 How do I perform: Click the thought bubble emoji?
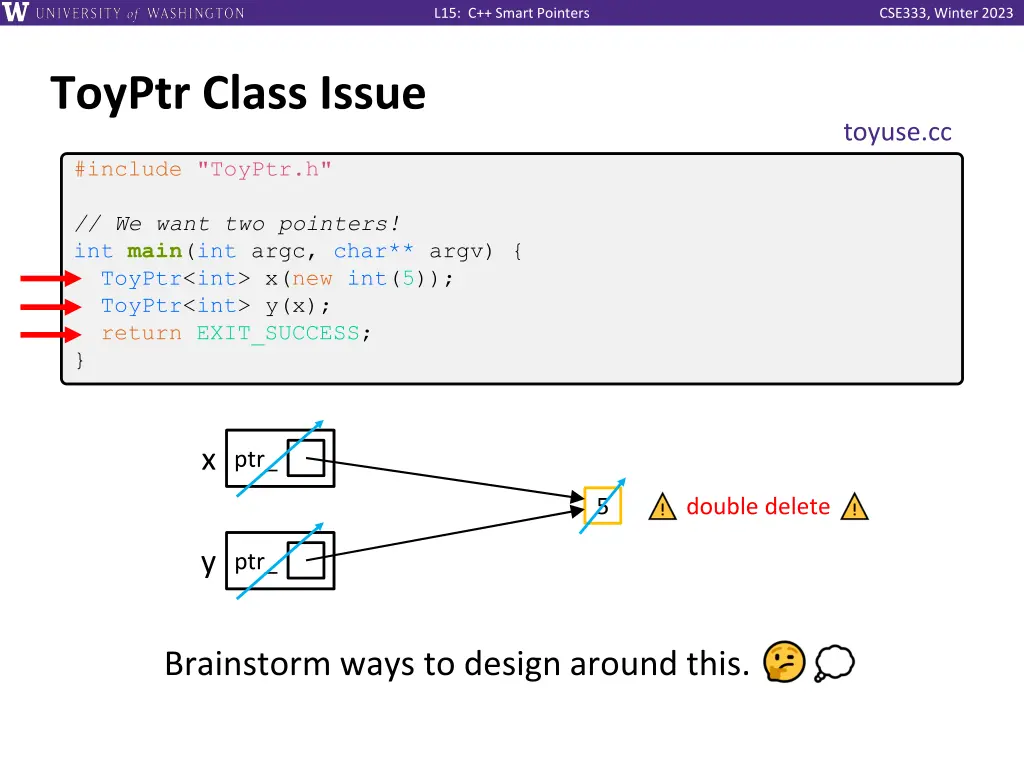(834, 664)
